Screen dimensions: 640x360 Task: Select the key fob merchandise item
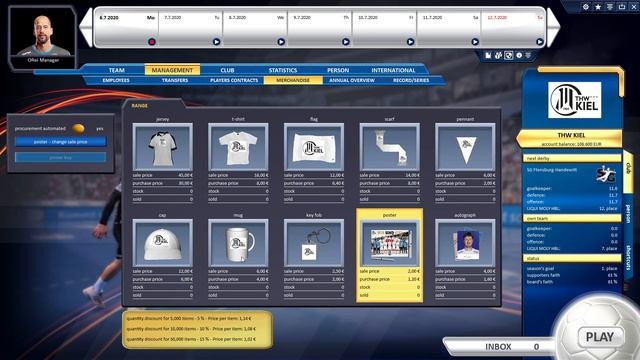[314, 243]
